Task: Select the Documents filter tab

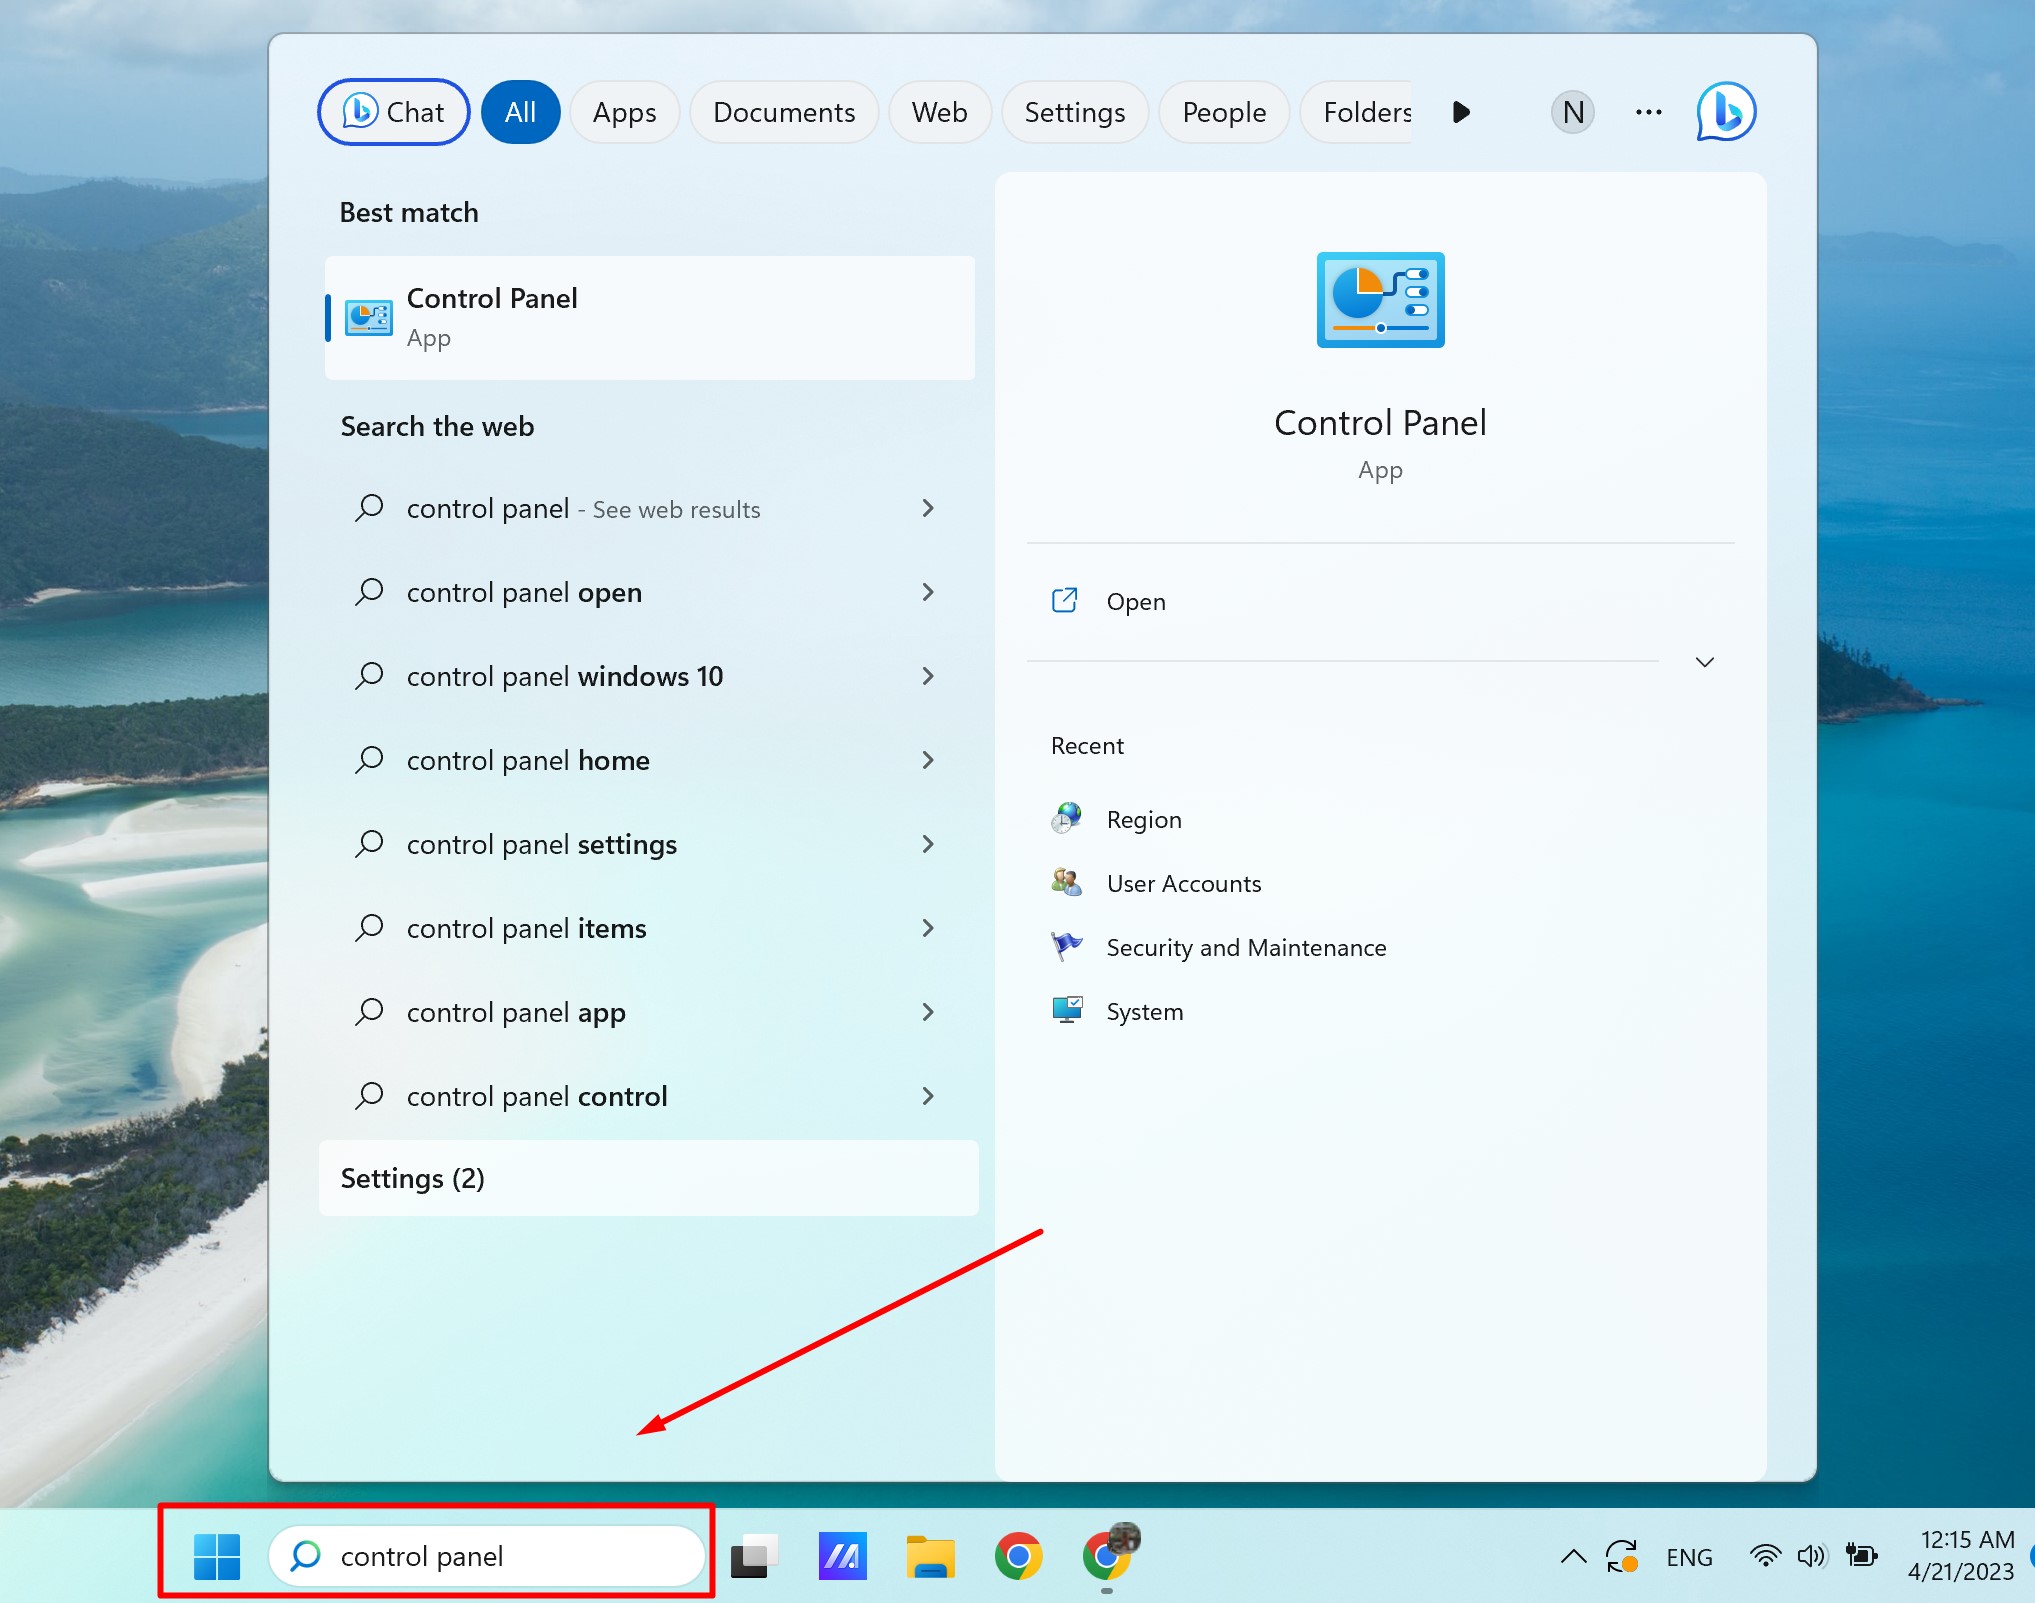Action: click(783, 112)
